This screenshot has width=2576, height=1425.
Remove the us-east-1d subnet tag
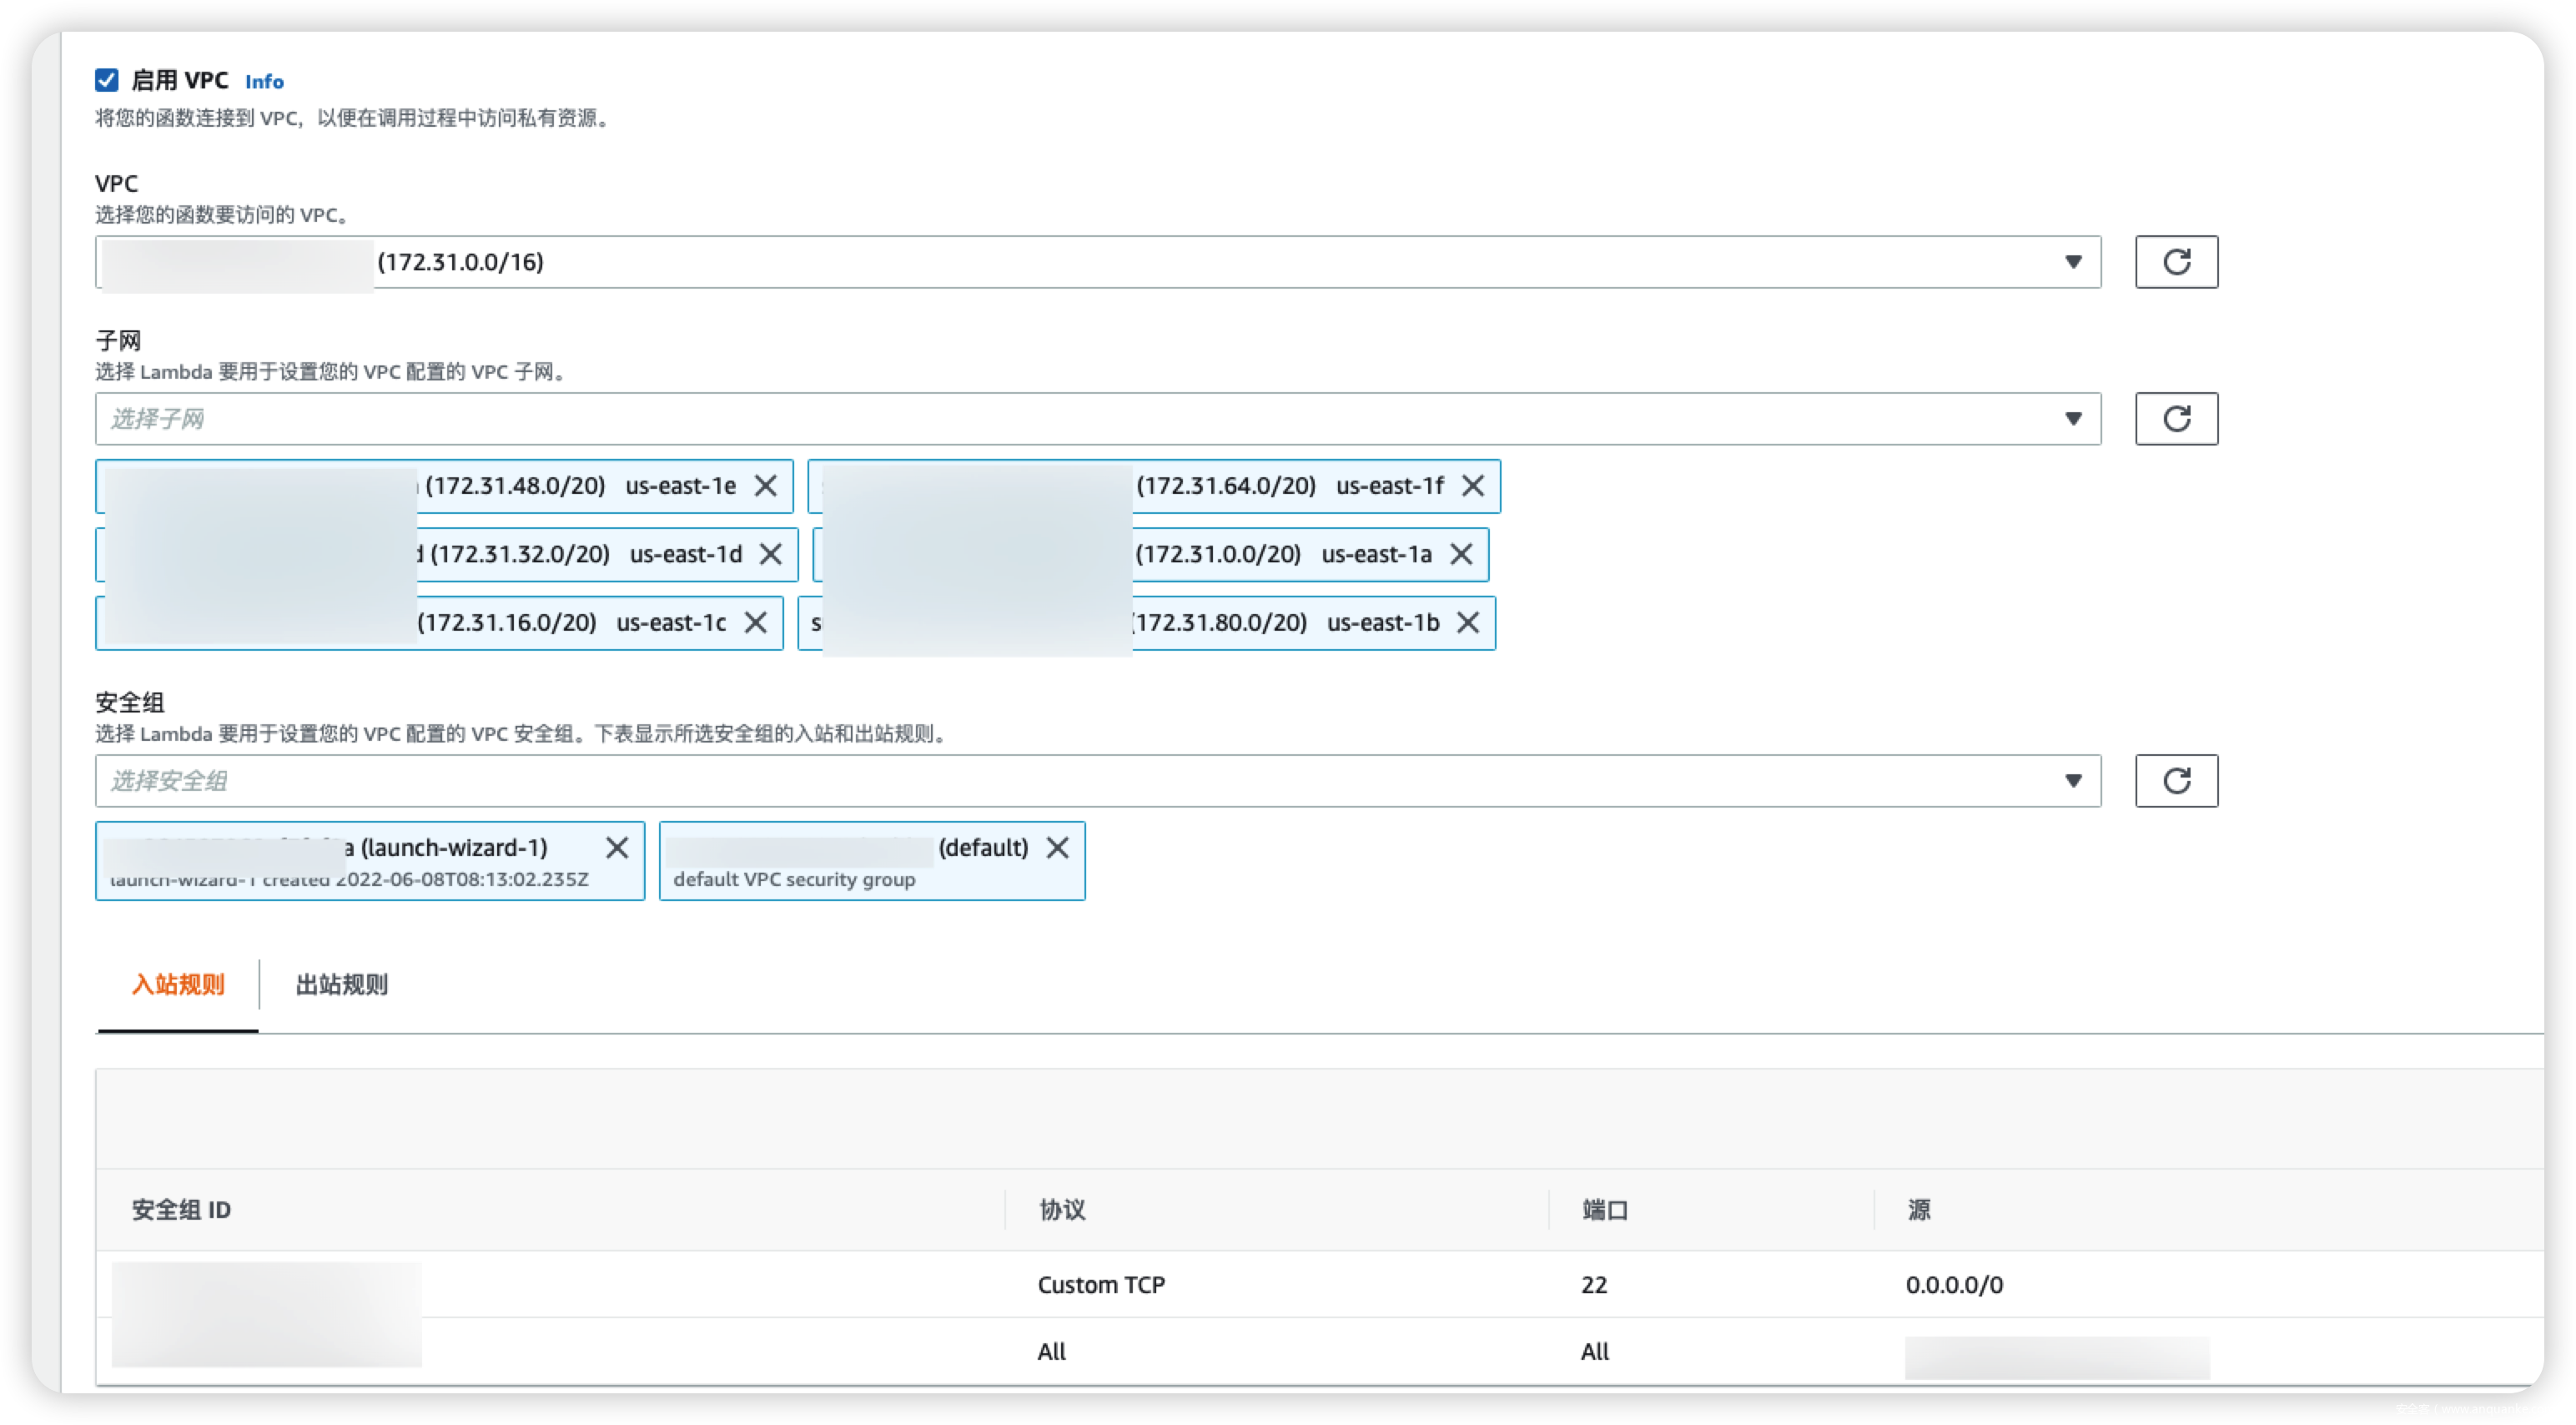[x=770, y=554]
